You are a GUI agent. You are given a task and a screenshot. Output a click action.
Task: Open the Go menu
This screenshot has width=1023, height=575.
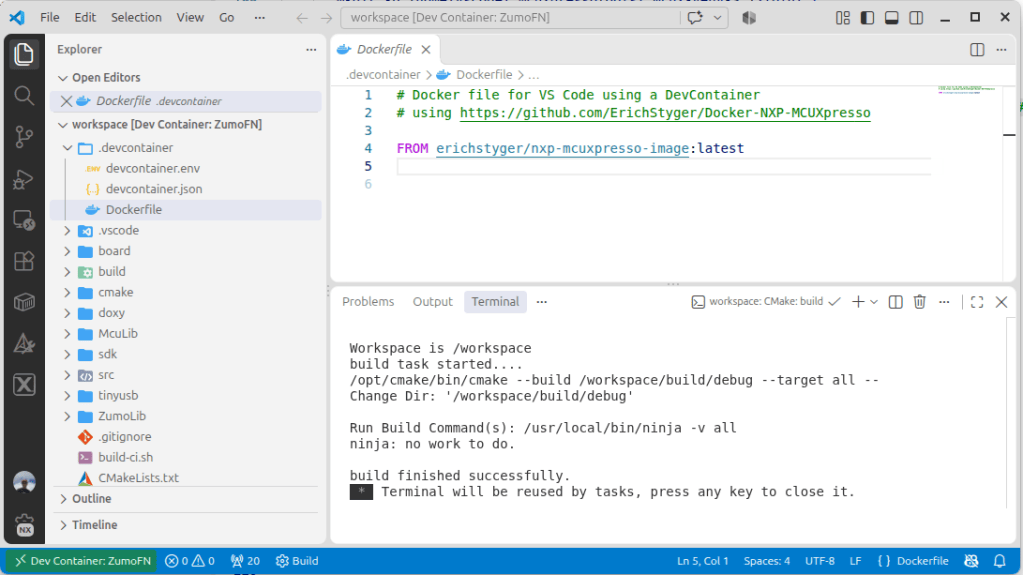click(226, 18)
